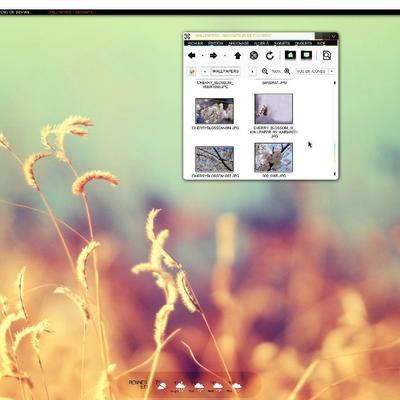Open the Aide menu
This screenshot has width=400, height=400.
coord(321,43)
